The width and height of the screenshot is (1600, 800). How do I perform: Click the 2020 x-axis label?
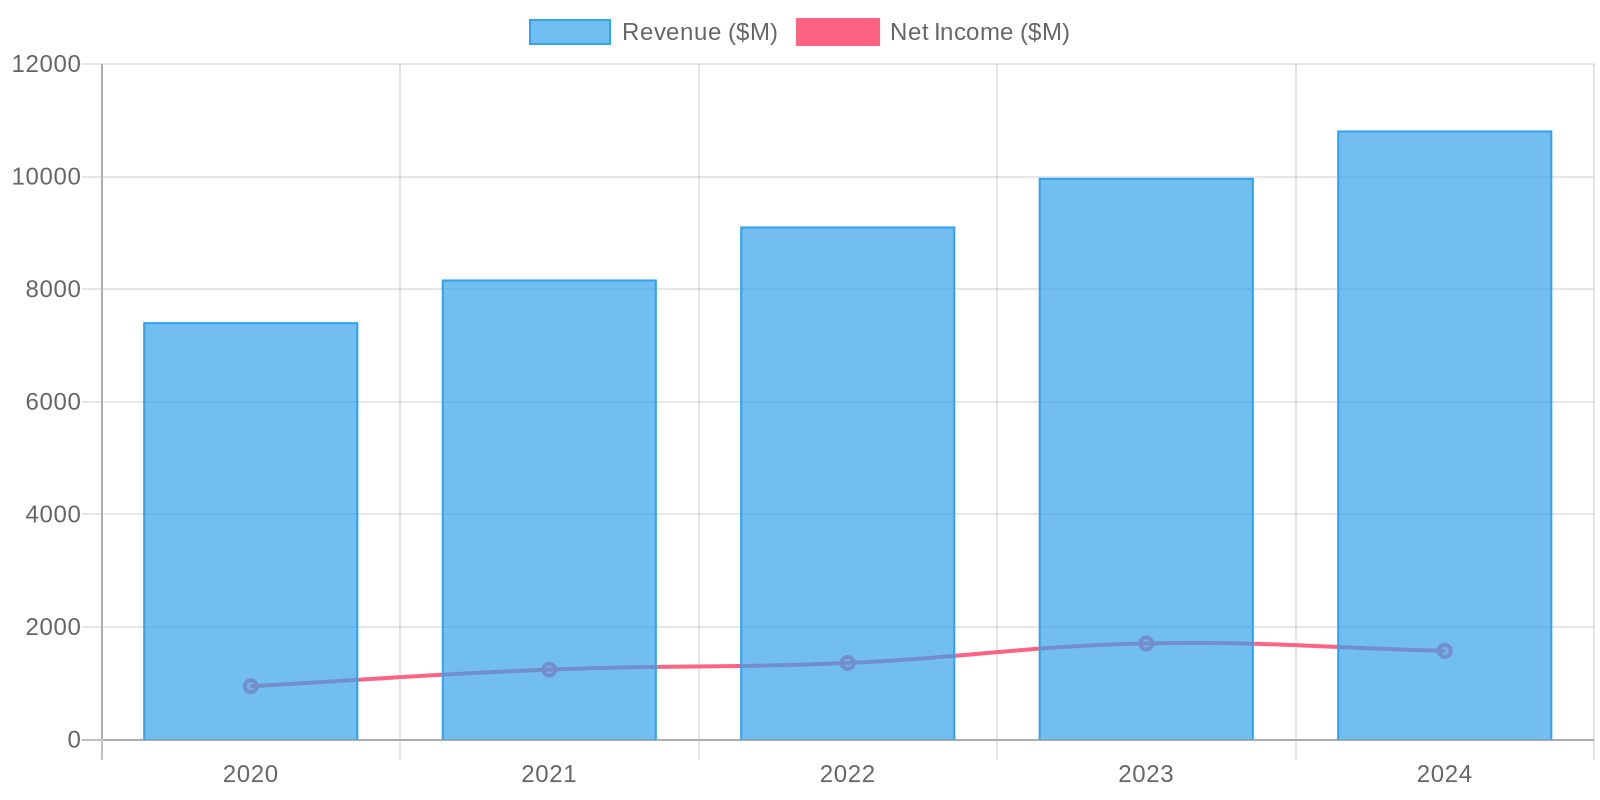coord(250,774)
